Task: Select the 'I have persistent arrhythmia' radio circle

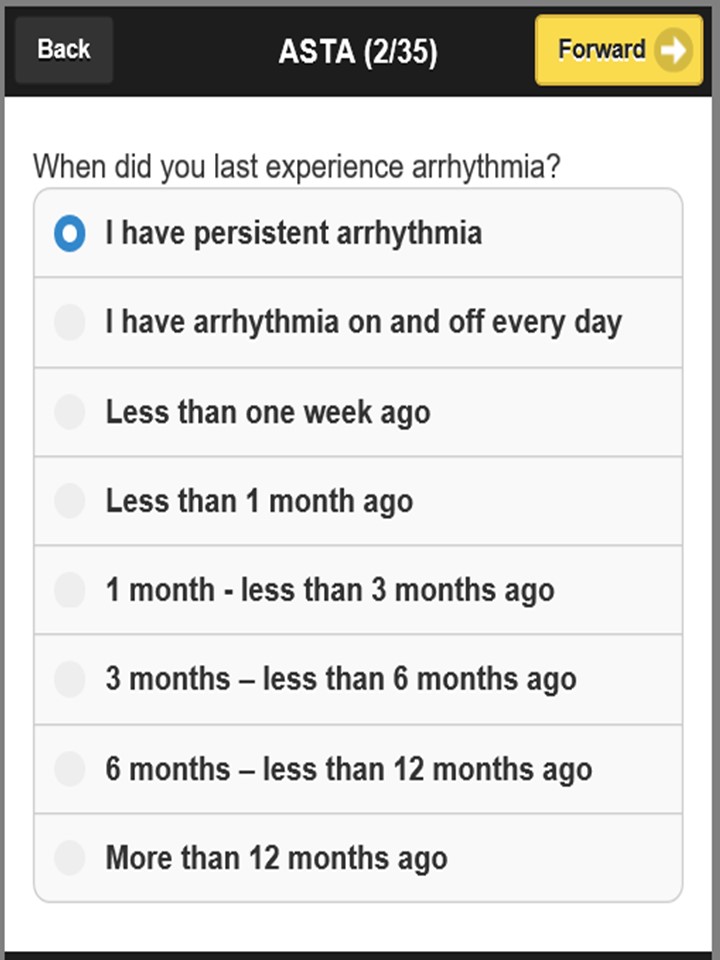Action: [69, 233]
